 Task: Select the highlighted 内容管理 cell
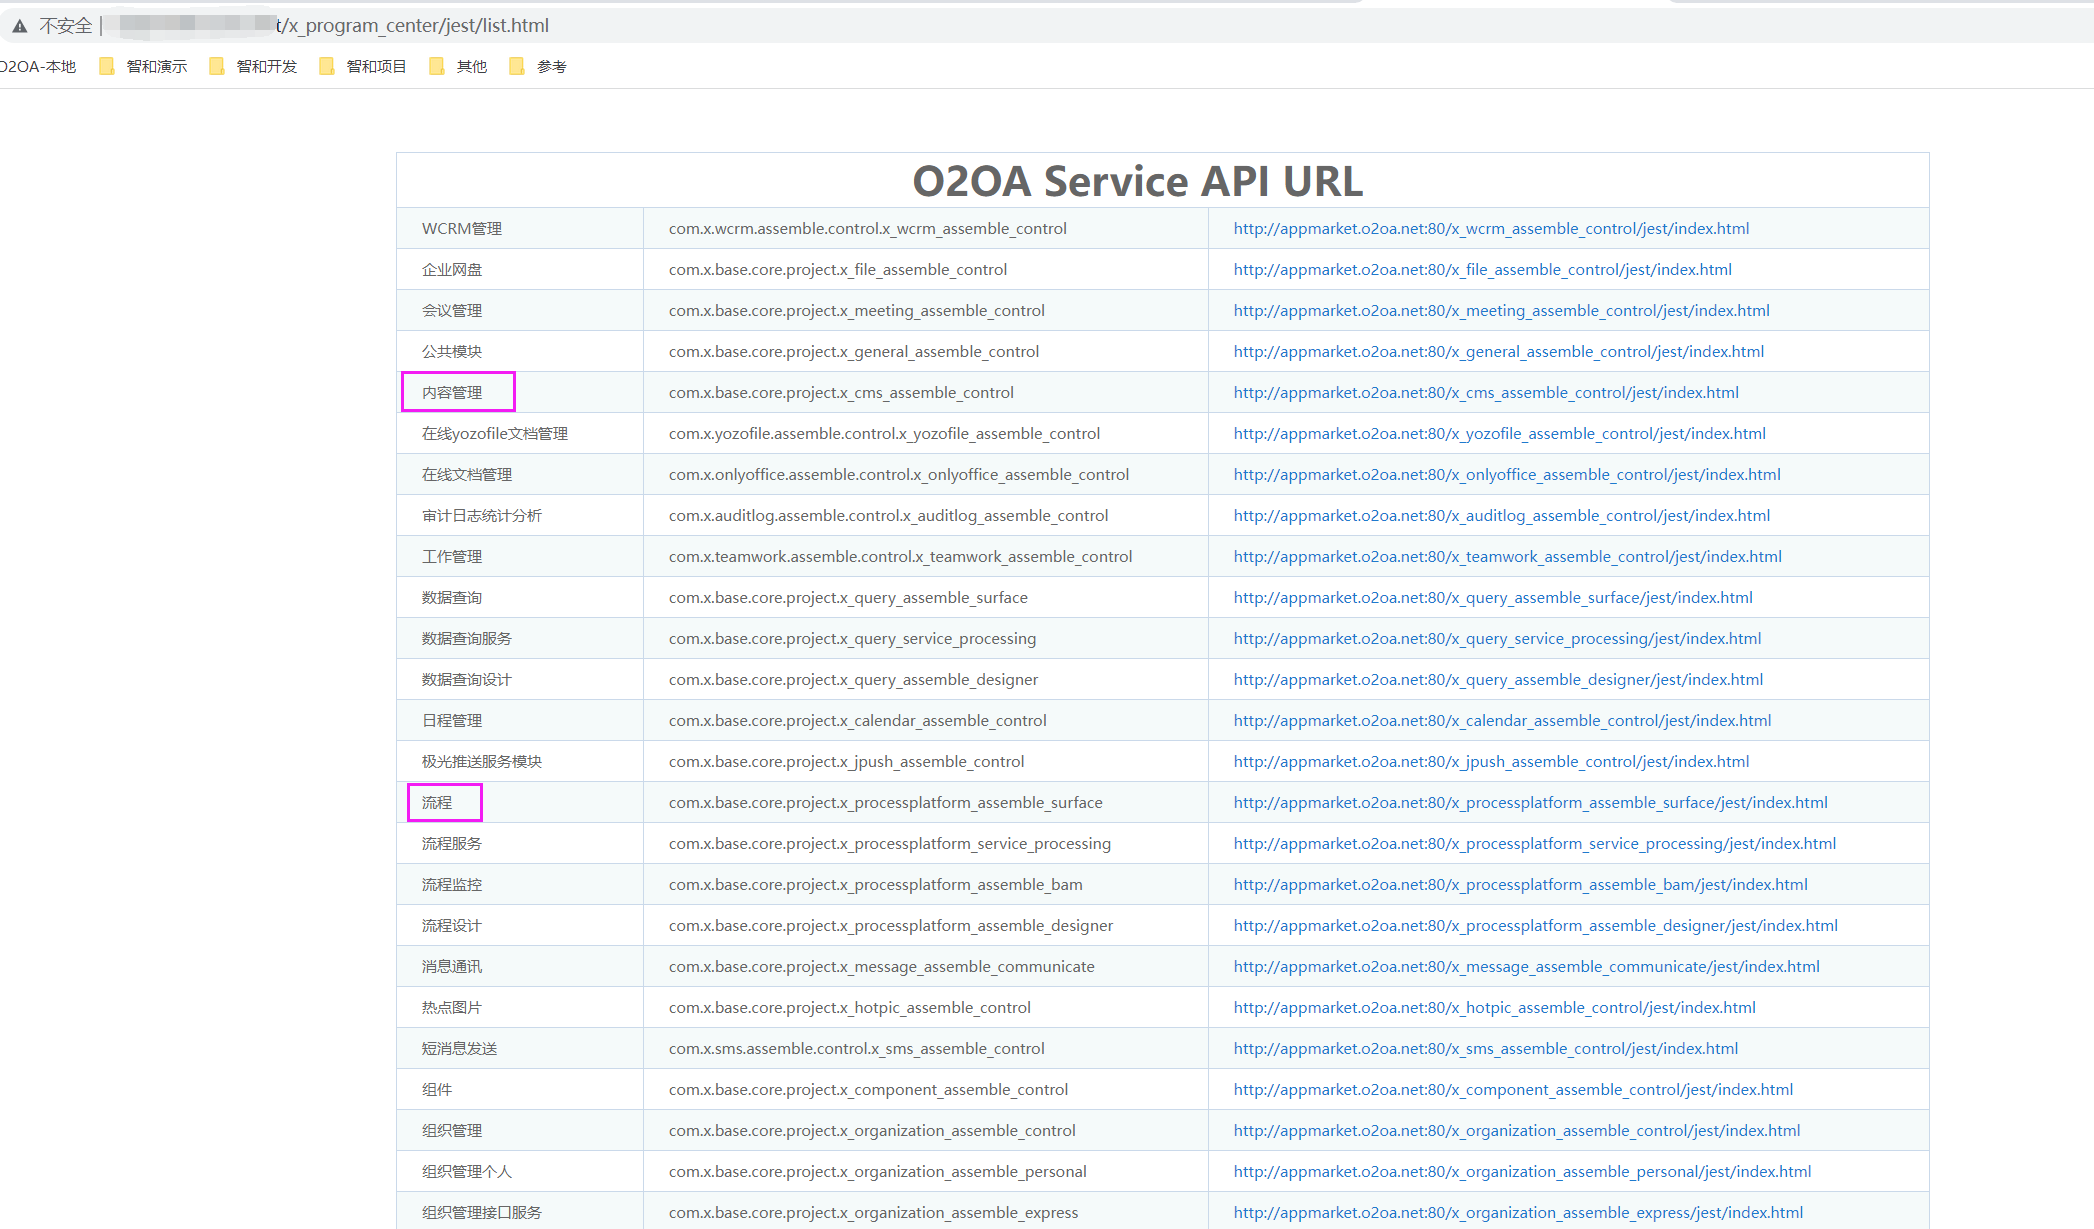(453, 393)
